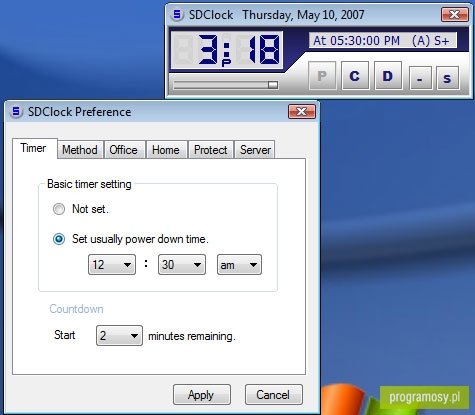The height and width of the screenshot is (415, 475).
Task: Click the SDClock Preference title bar icon
Action: [16, 112]
